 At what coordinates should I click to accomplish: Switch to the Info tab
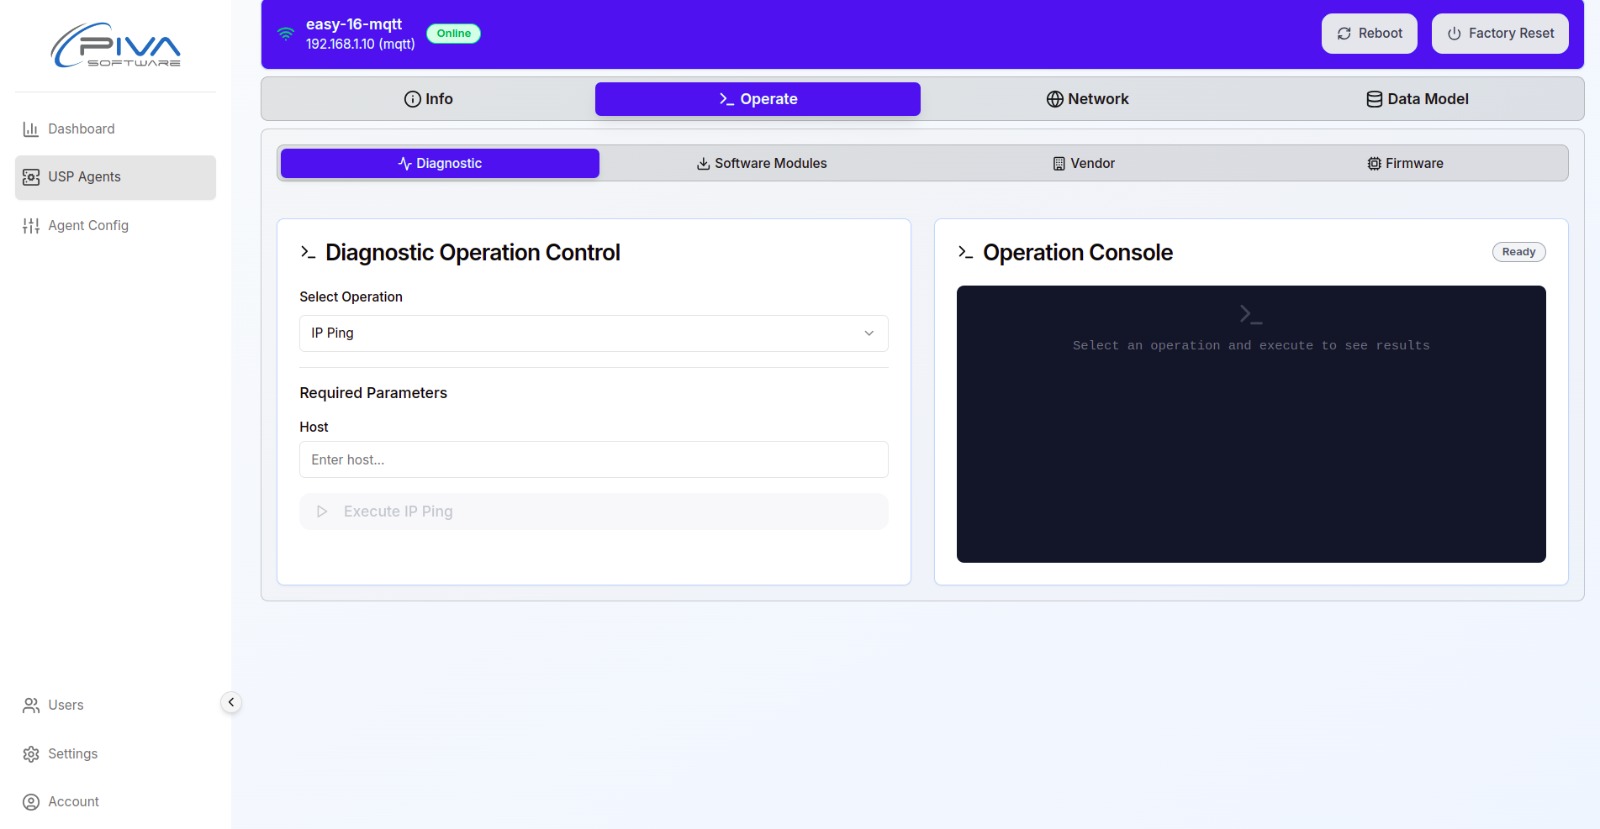(x=428, y=99)
